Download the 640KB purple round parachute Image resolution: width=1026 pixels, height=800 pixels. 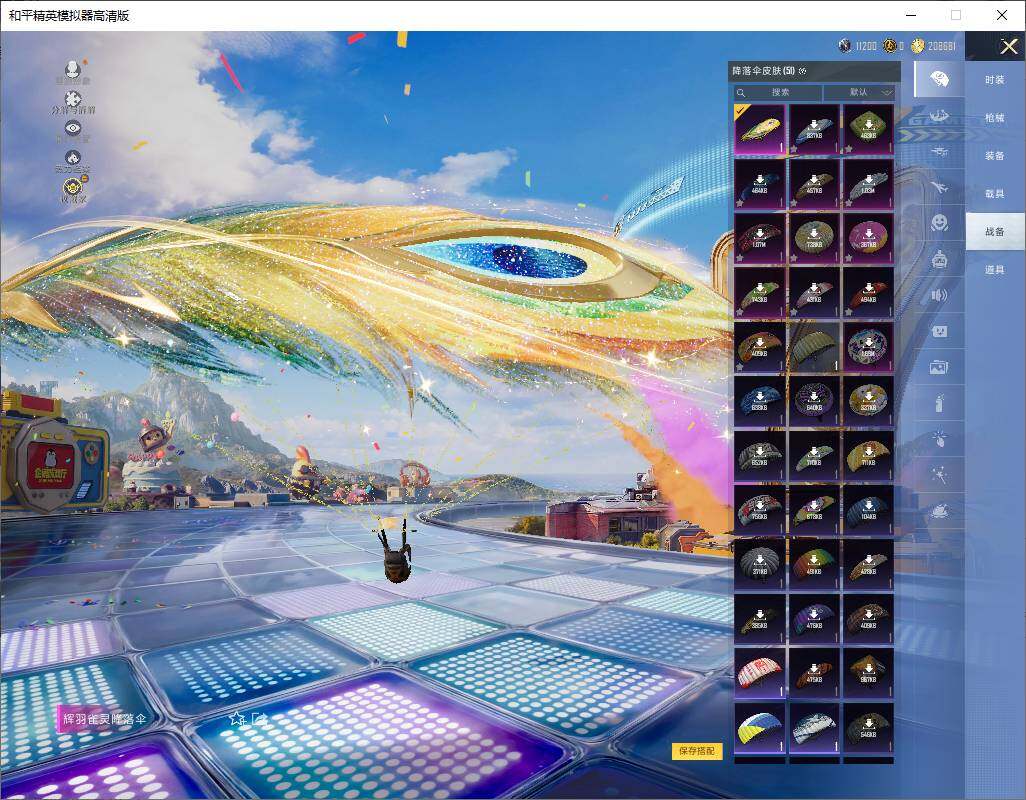coord(814,401)
